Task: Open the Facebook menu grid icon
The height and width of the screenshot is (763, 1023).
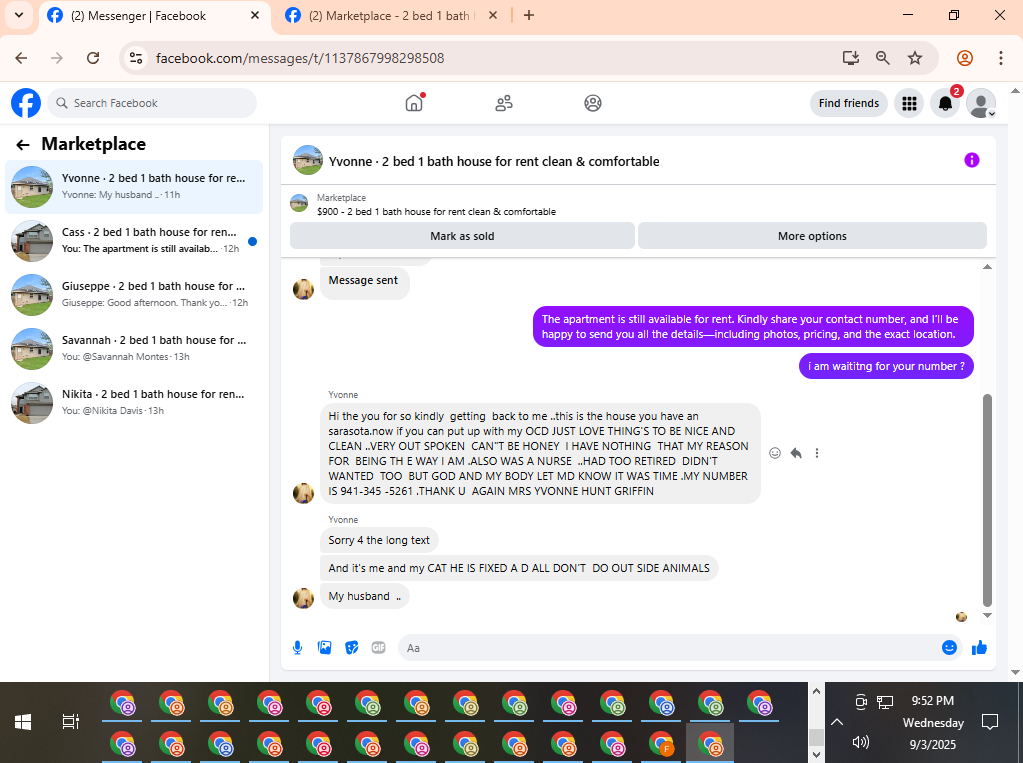Action: tap(909, 103)
